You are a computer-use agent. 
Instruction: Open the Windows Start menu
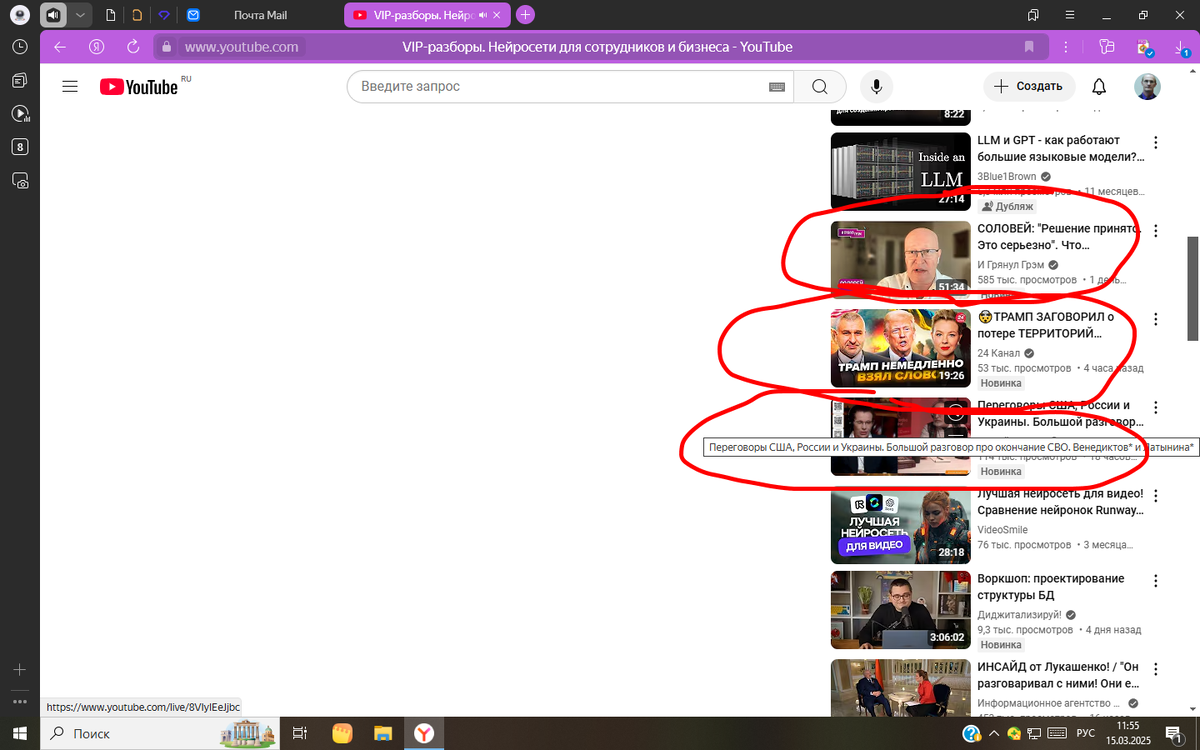(20, 734)
